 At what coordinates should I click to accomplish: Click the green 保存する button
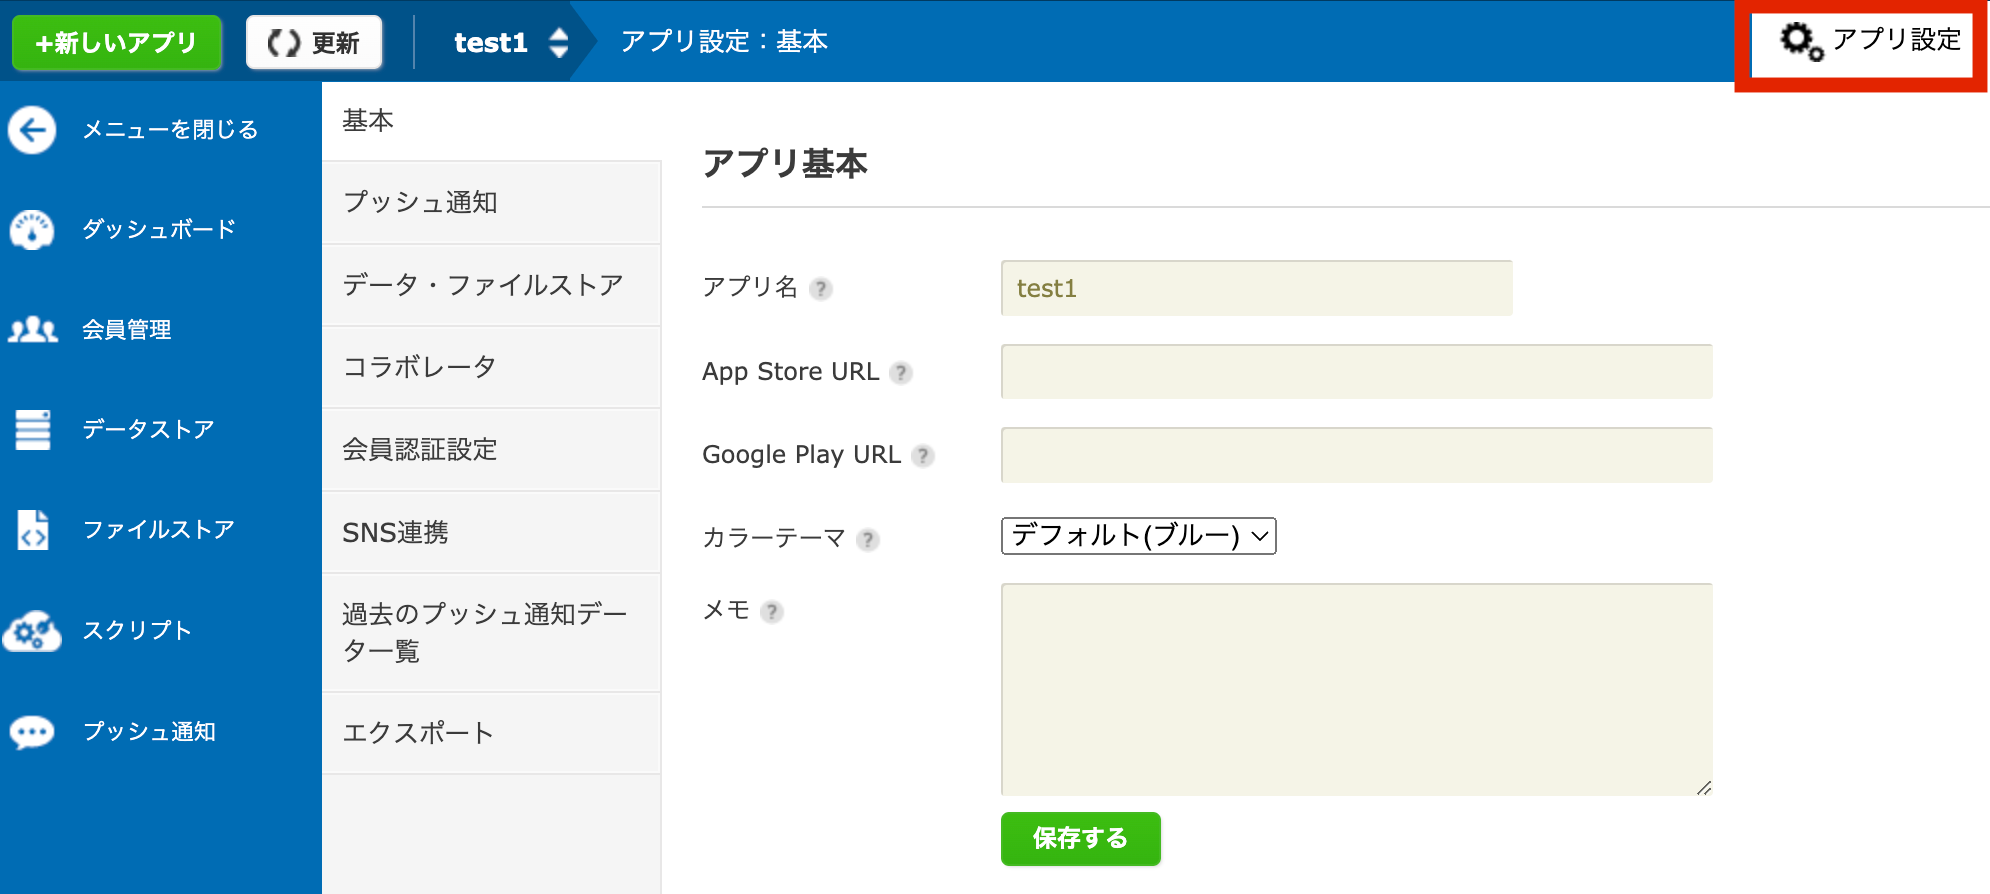coord(1080,838)
